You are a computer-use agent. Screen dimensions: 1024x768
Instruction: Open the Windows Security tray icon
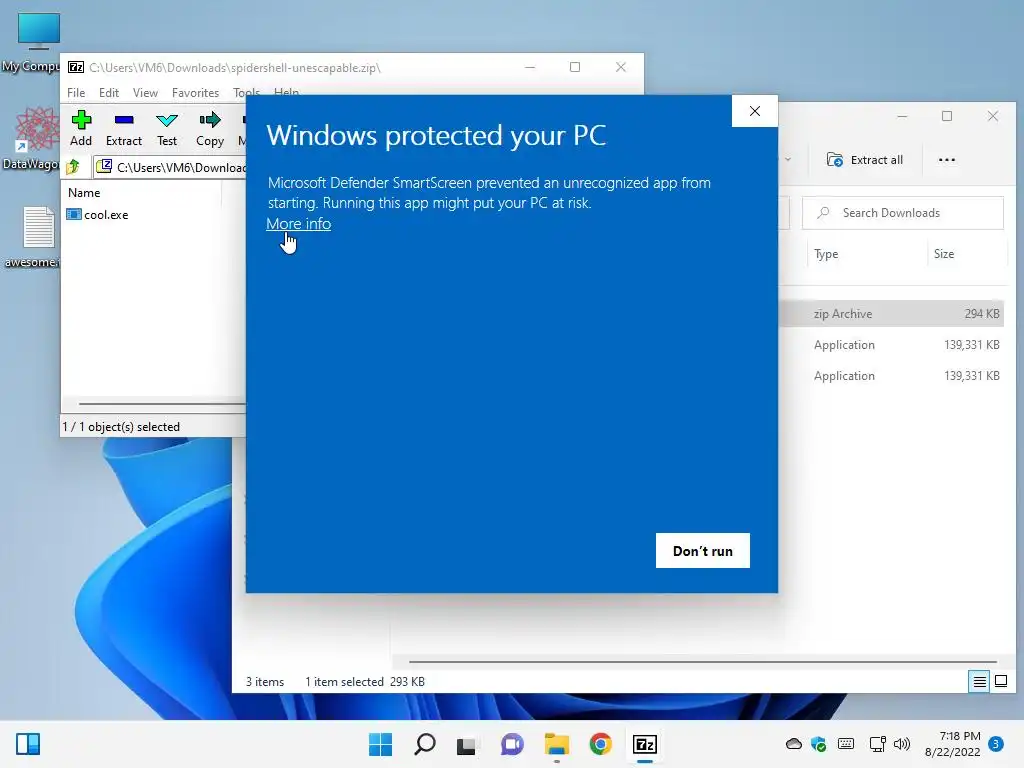coord(818,744)
